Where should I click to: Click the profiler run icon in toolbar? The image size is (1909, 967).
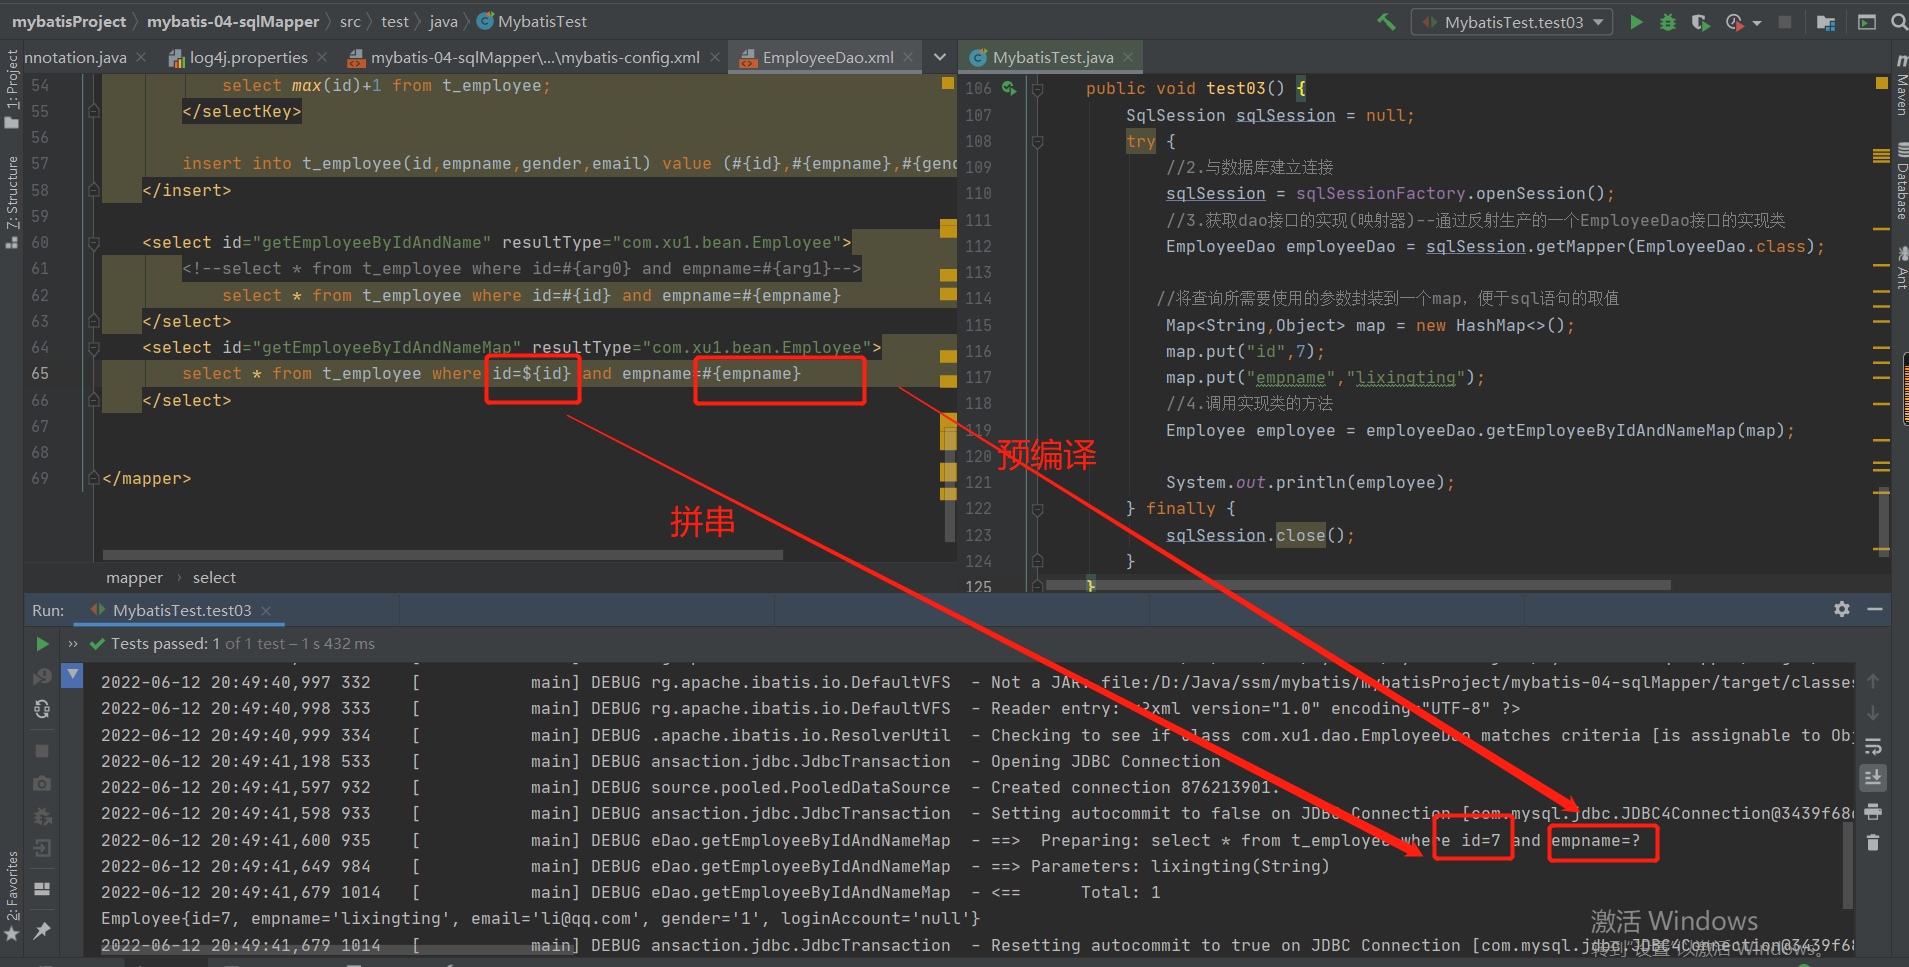(1735, 21)
